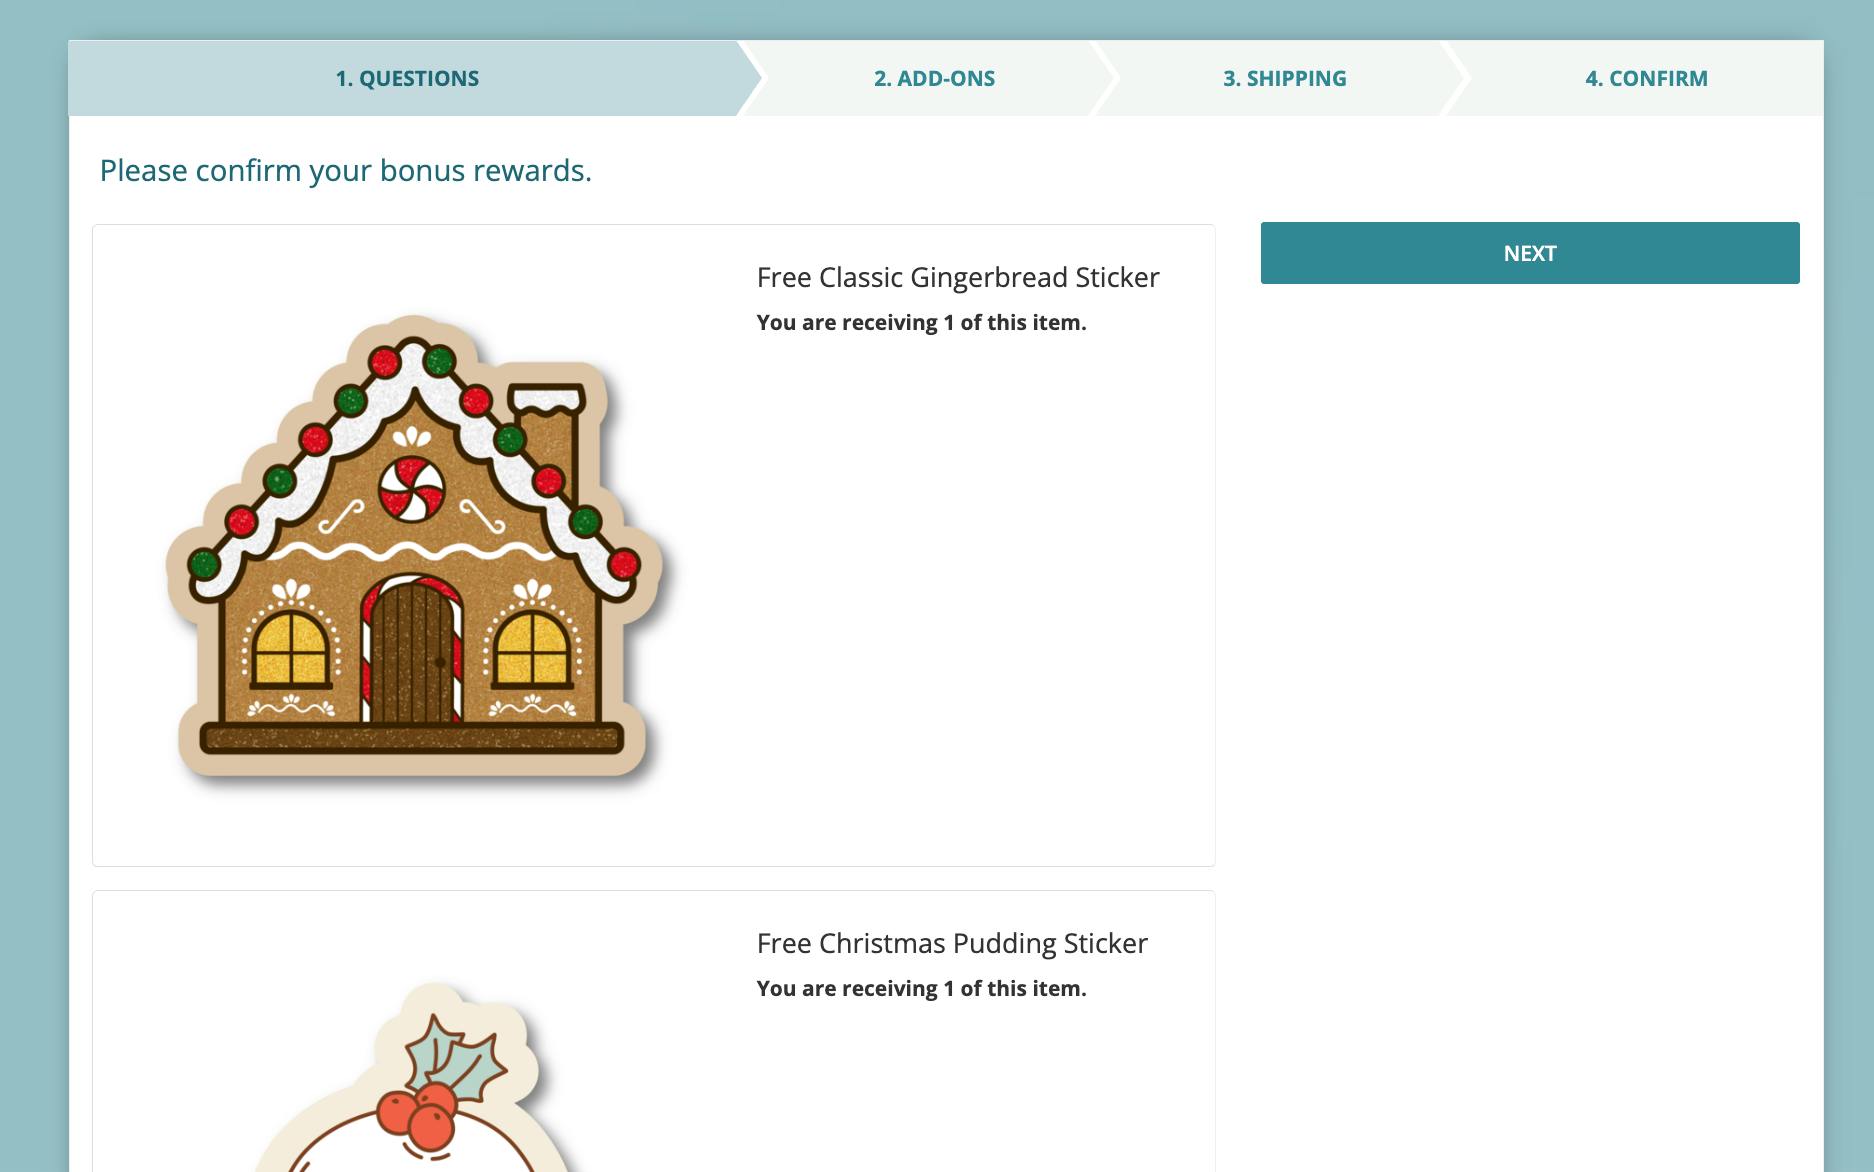
Task: Click the pudding 'You are receiving 1' text
Action: coord(921,989)
